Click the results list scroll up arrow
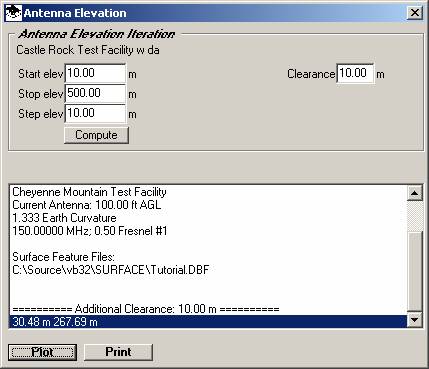The width and height of the screenshot is (429, 369). 415,193
